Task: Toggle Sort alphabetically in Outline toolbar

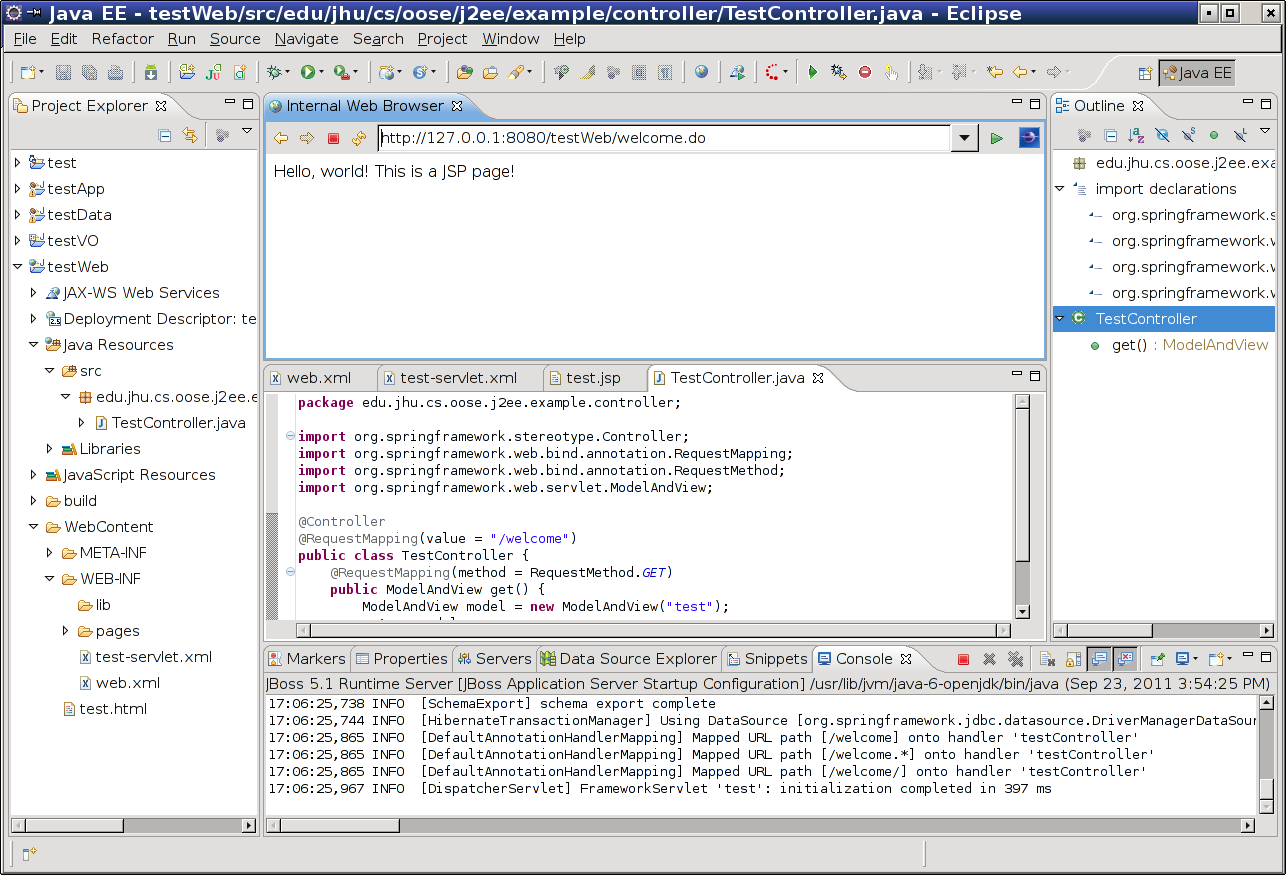Action: point(1136,135)
